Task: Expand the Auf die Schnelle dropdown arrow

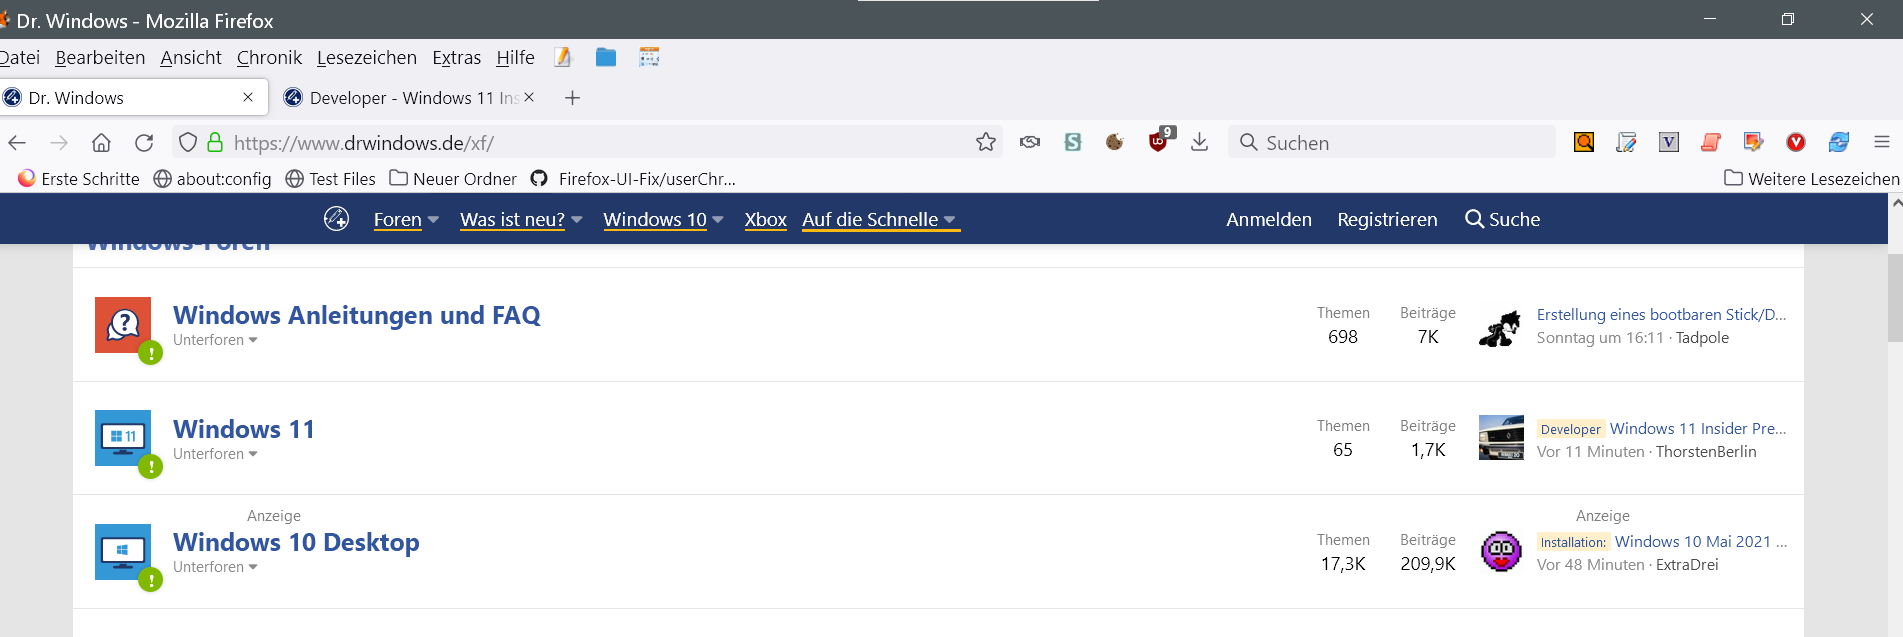Action: point(950,220)
